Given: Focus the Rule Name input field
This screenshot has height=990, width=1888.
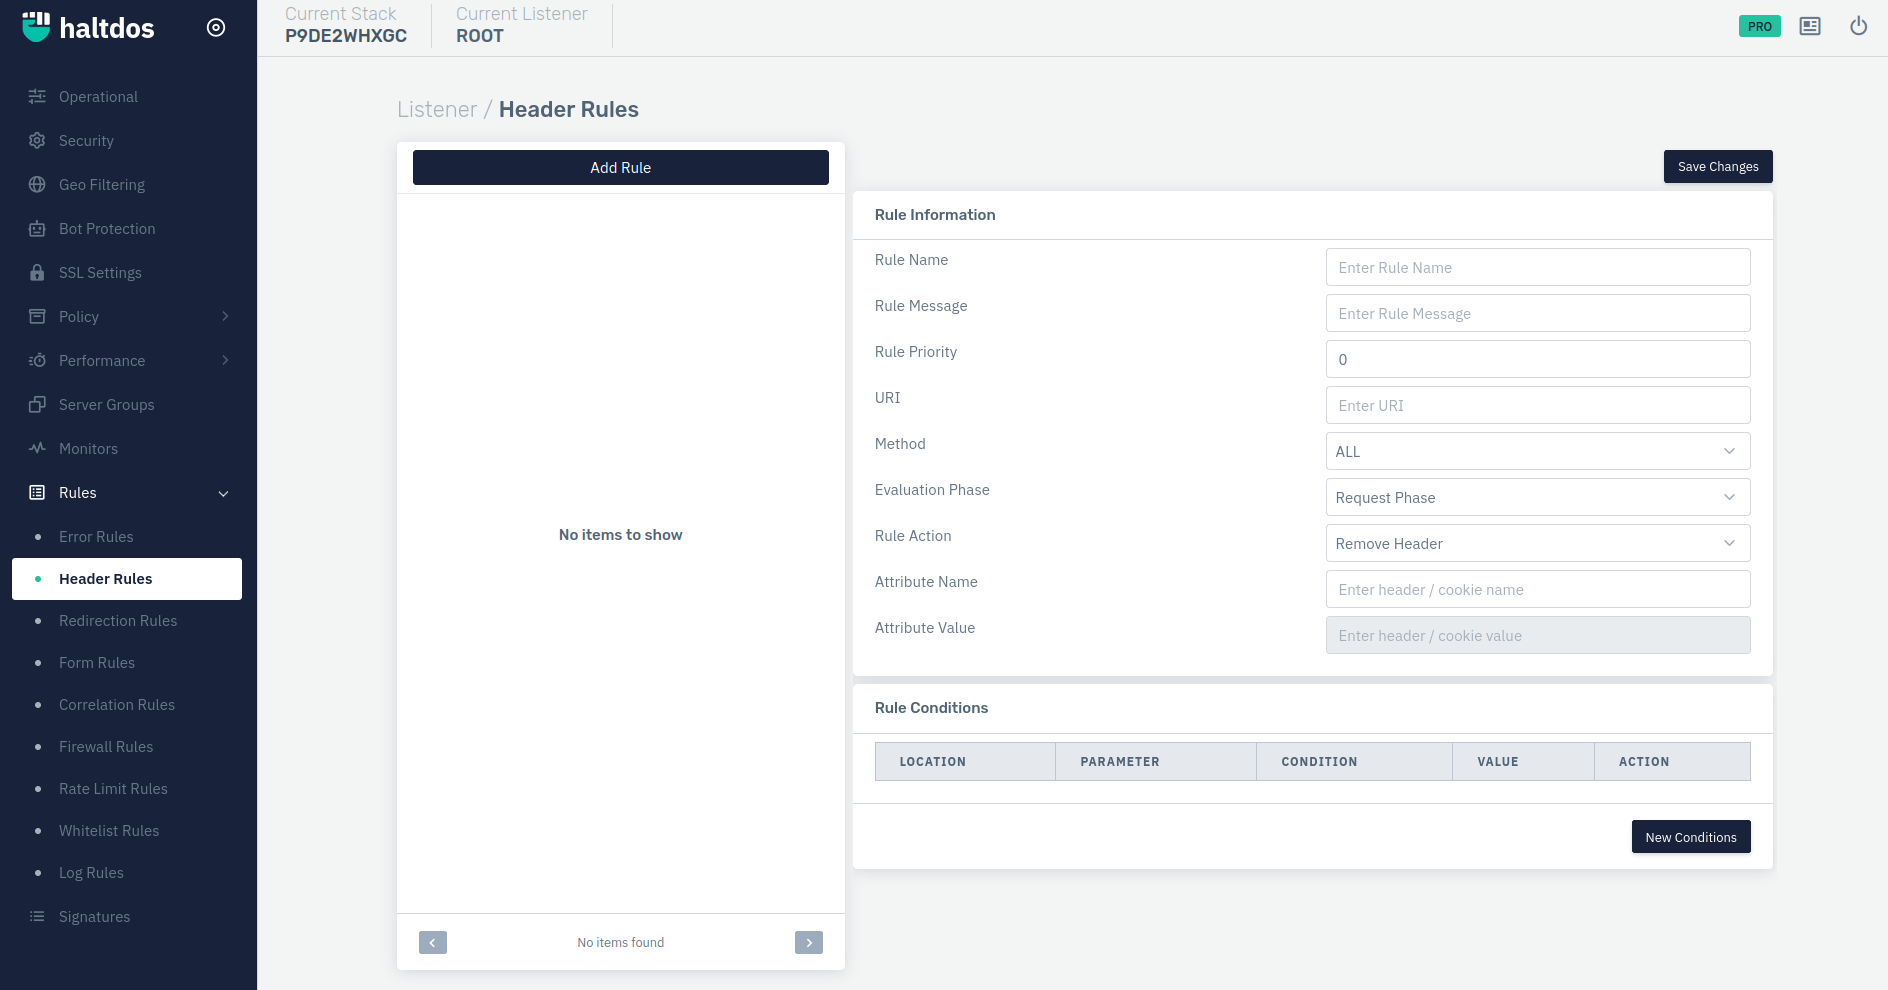Looking at the screenshot, I should pyautogui.click(x=1538, y=268).
